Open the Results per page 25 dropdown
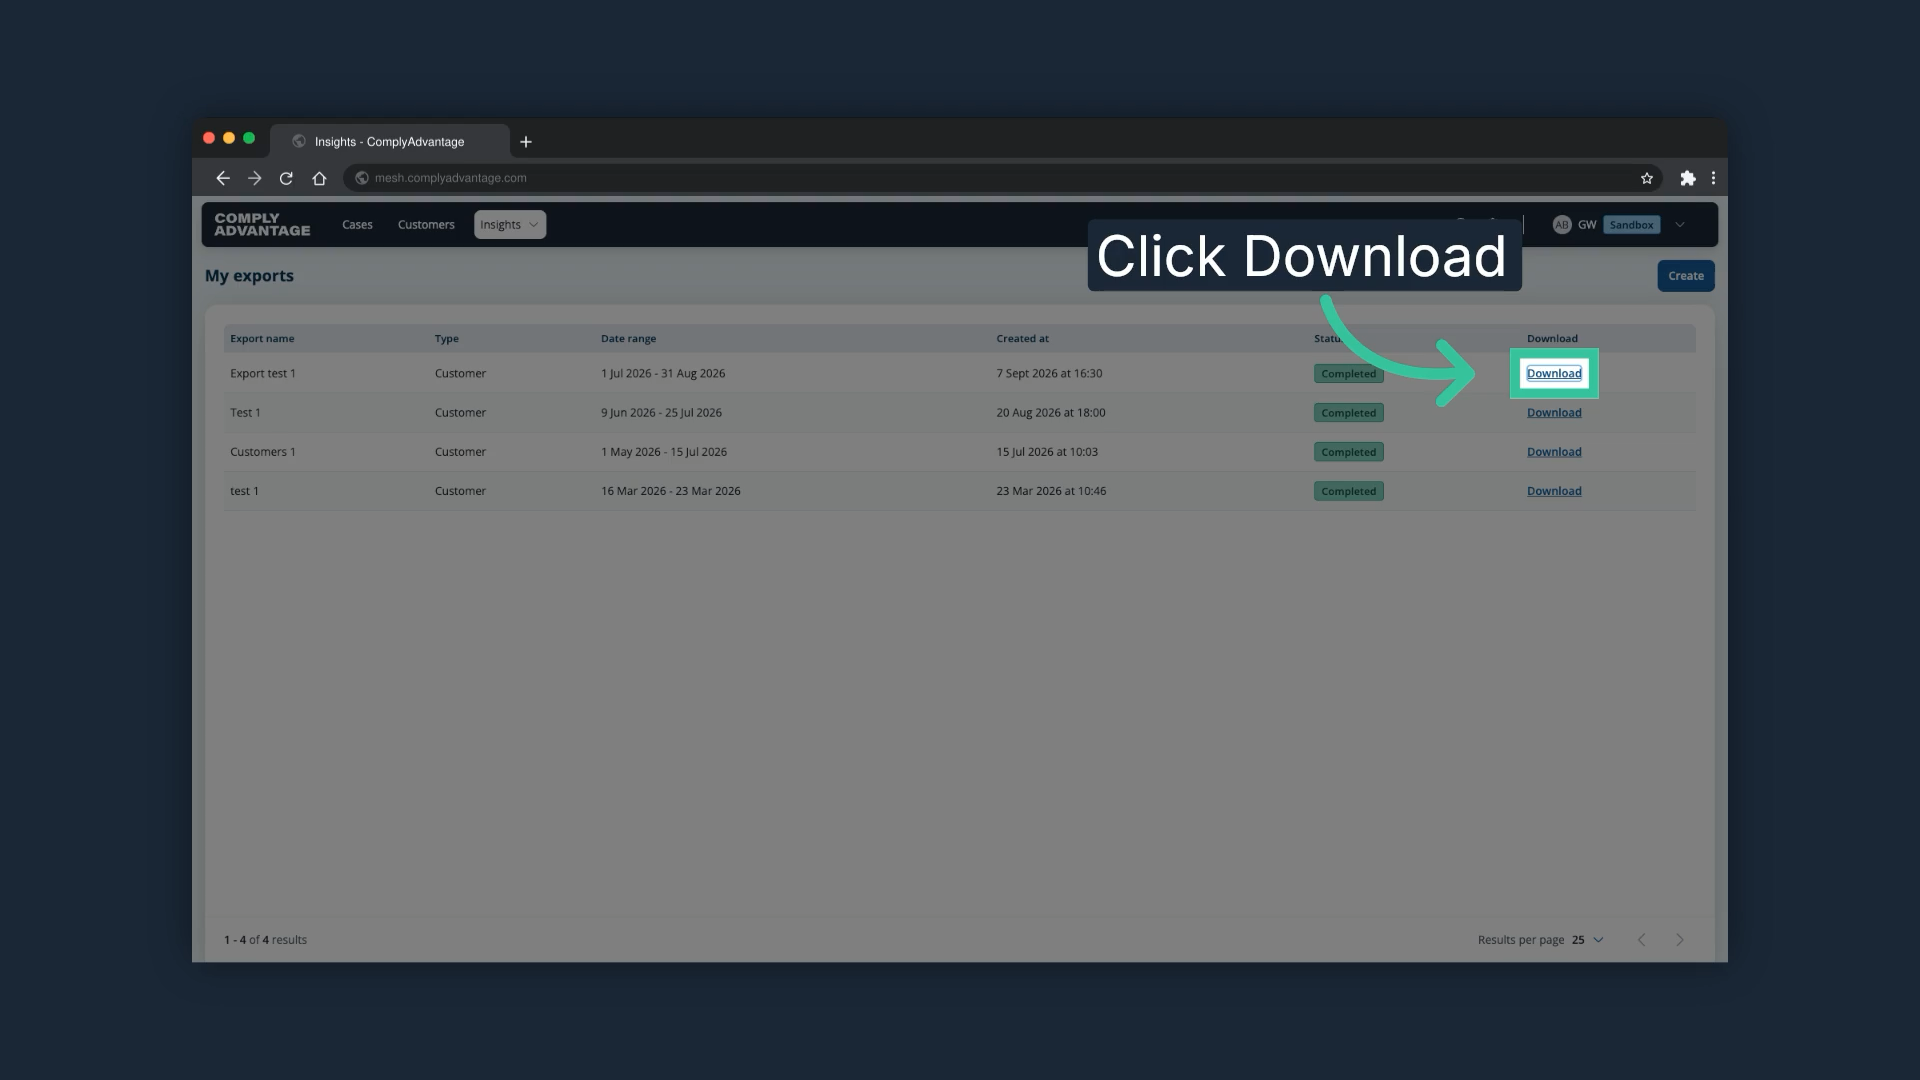The image size is (1920, 1080). pyautogui.click(x=1588, y=940)
